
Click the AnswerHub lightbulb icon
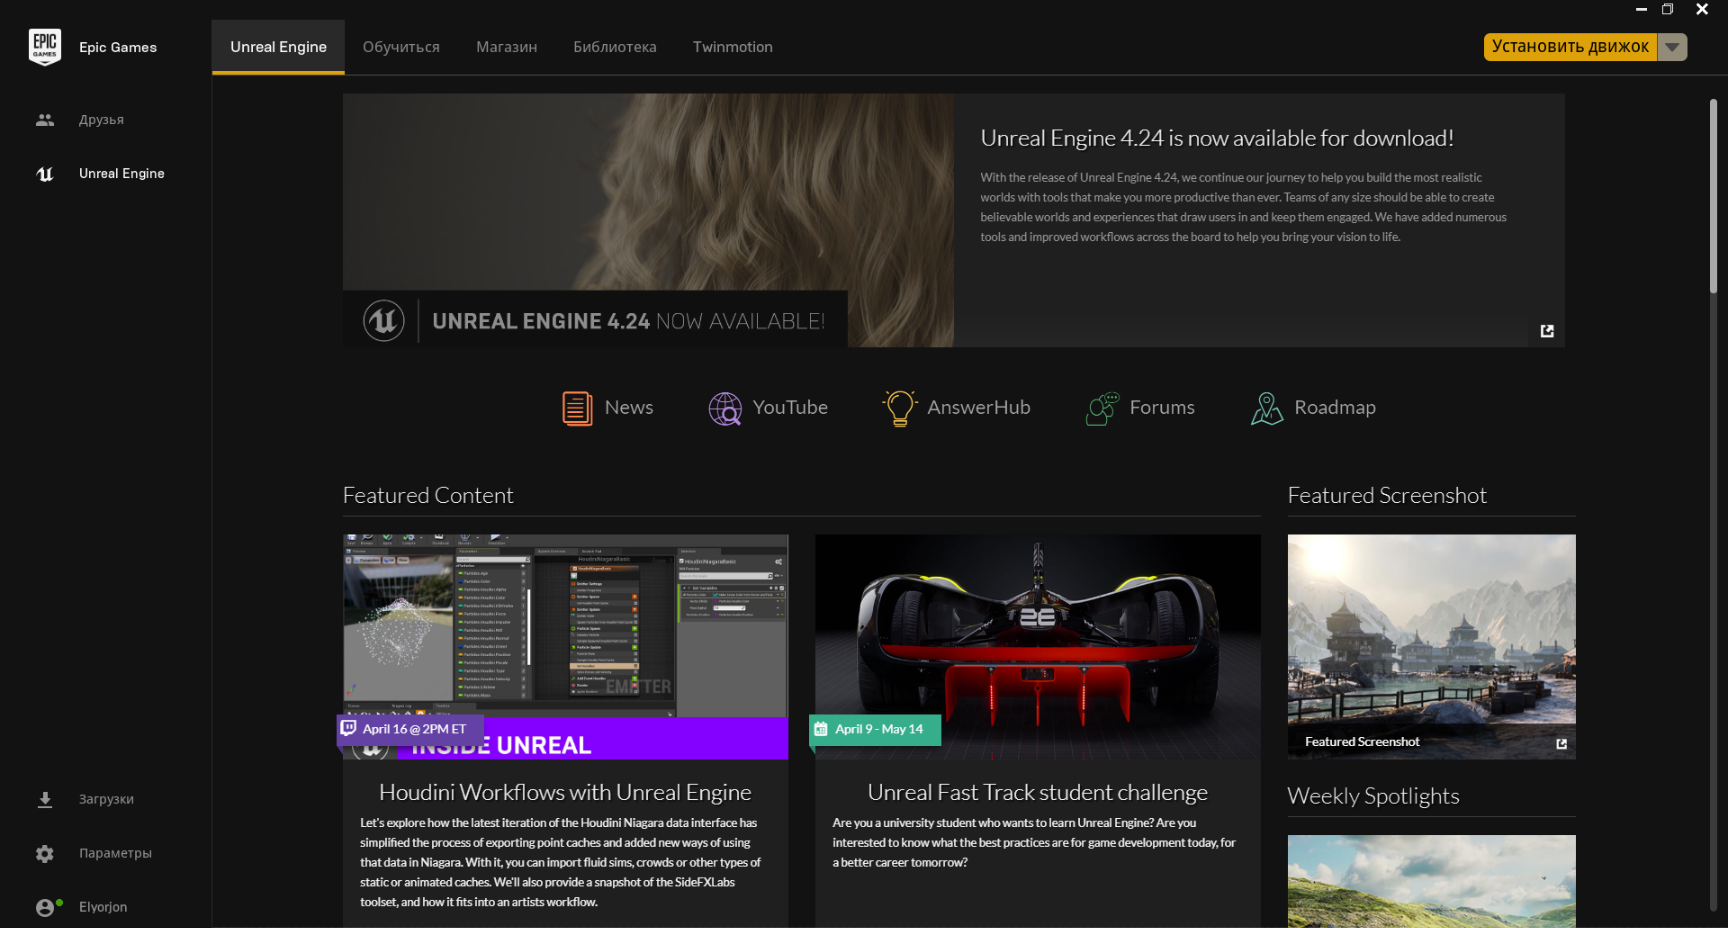[899, 408]
